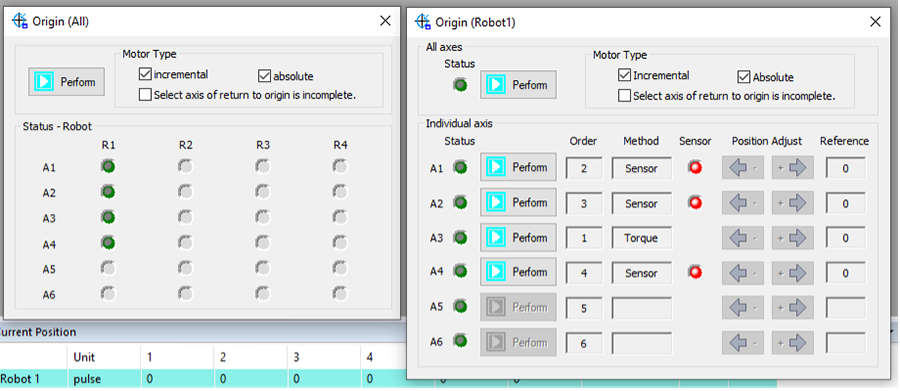This screenshot has width=900, height=391.
Task: Click the All axes status LED
Action: [x=460, y=85]
